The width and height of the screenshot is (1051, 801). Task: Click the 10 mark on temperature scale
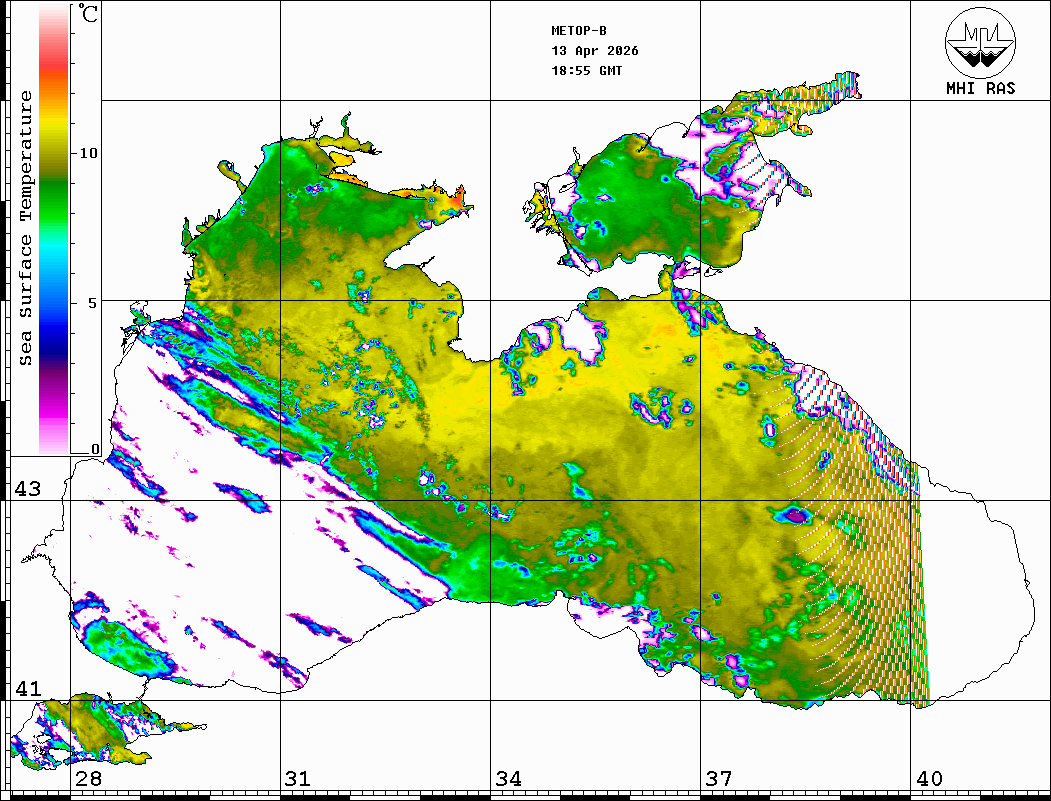click(x=89, y=153)
